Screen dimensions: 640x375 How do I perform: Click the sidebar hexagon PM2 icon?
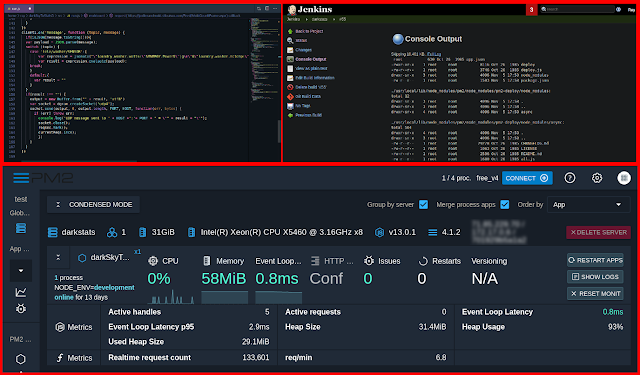(21, 359)
